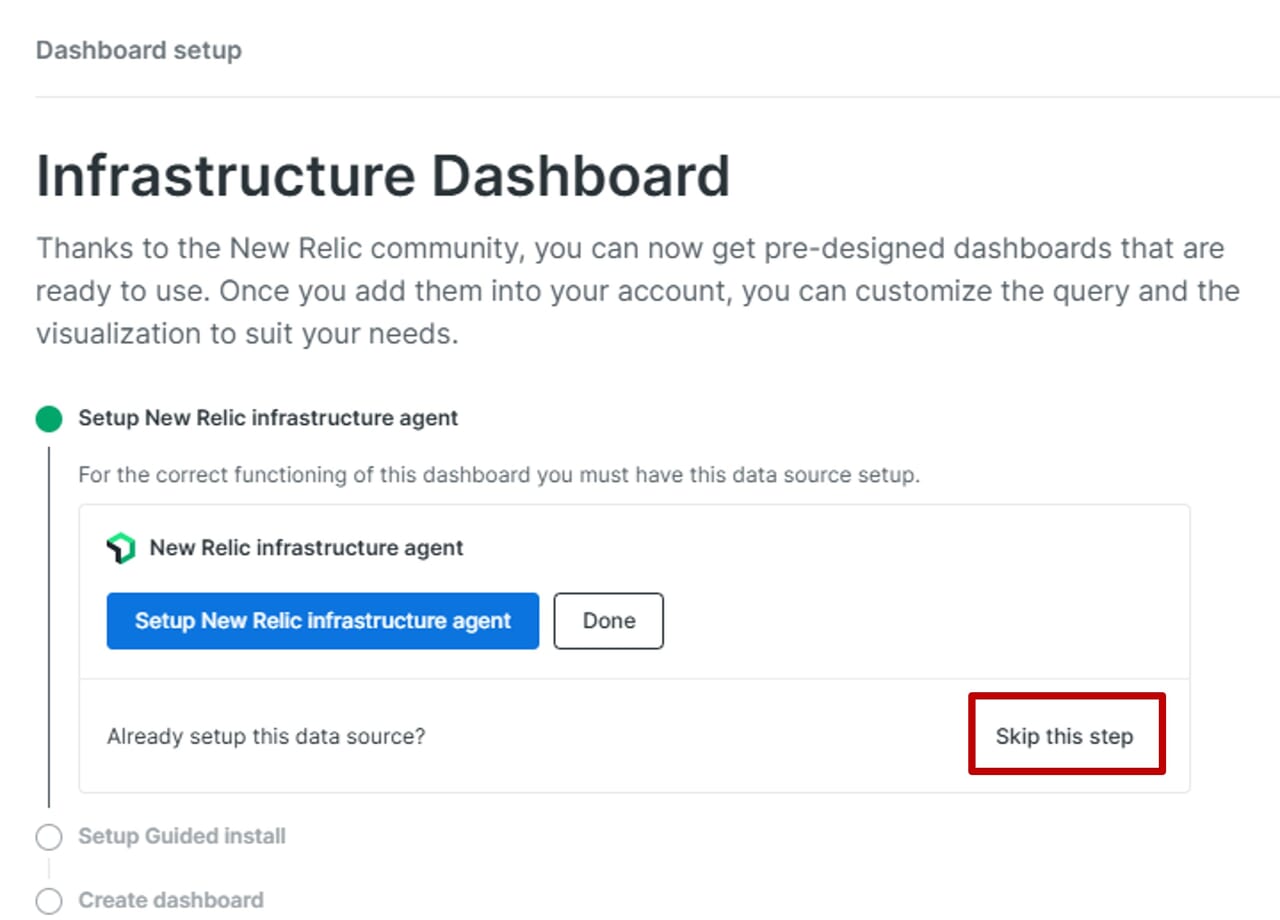Click the paragraph starting Thanks to the New Relic community
The height and width of the screenshot is (920, 1280).
[637, 291]
